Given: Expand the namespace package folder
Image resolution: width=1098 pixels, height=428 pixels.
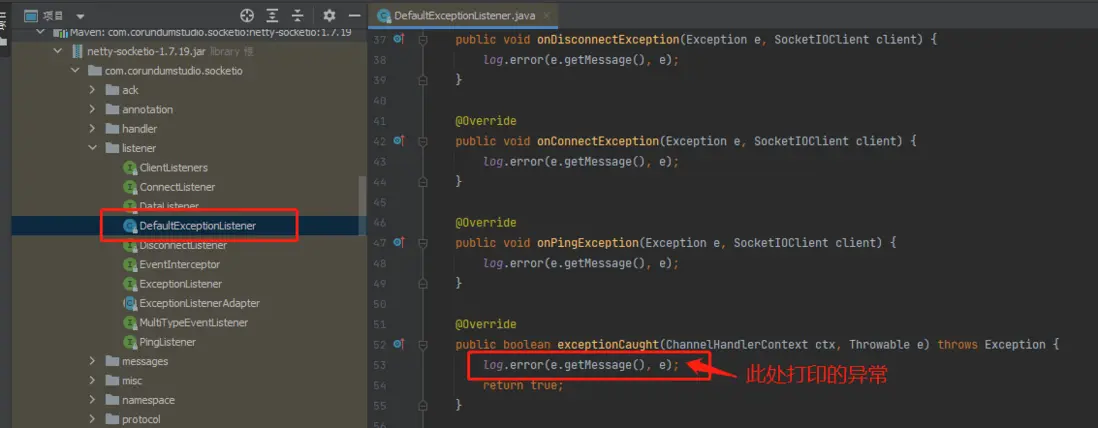Looking at the screenshot, I should point(92,400).
